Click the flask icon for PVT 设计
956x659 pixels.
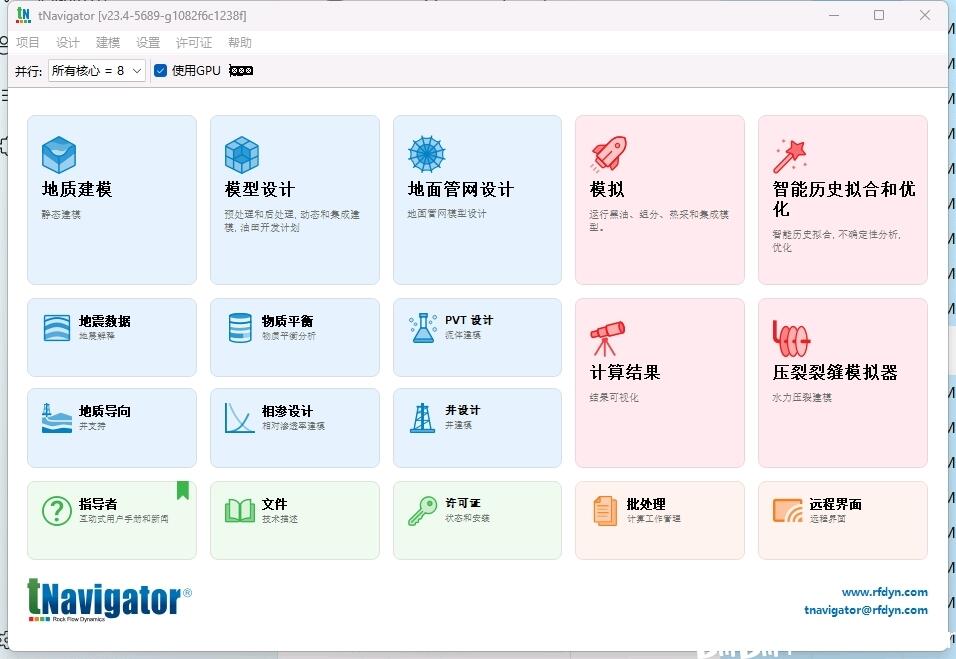[x=423, y=327]
